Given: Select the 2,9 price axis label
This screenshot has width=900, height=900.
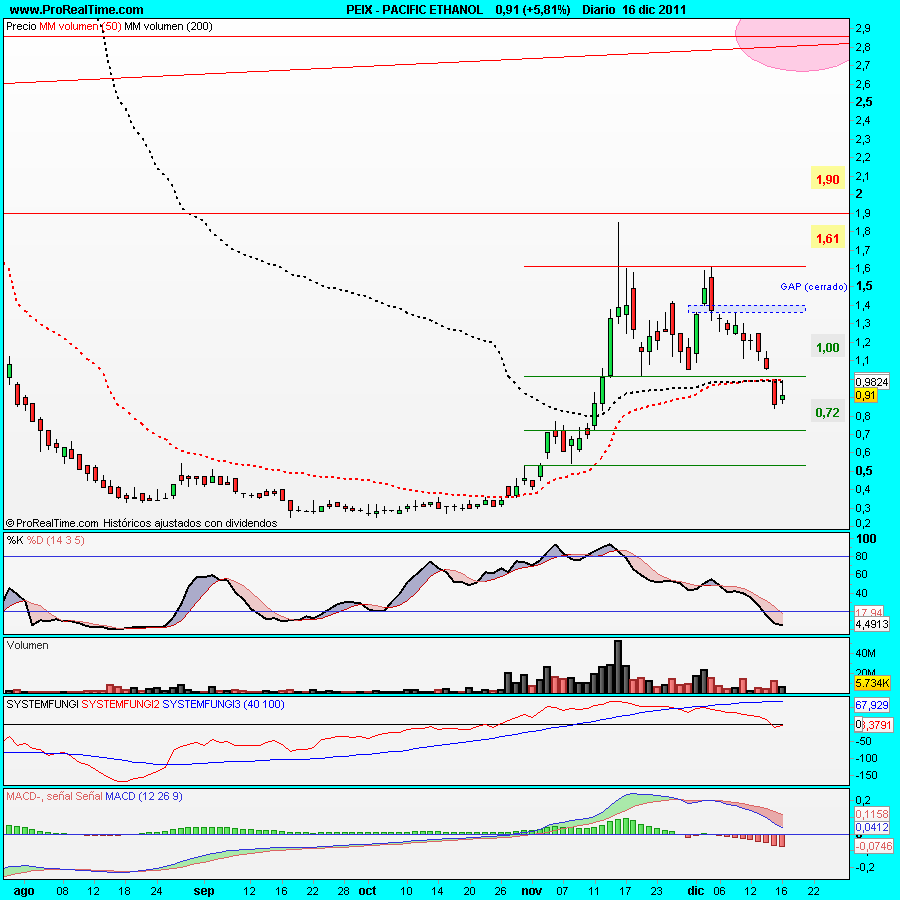Looking at the screenshot, I should pos(863,28).
